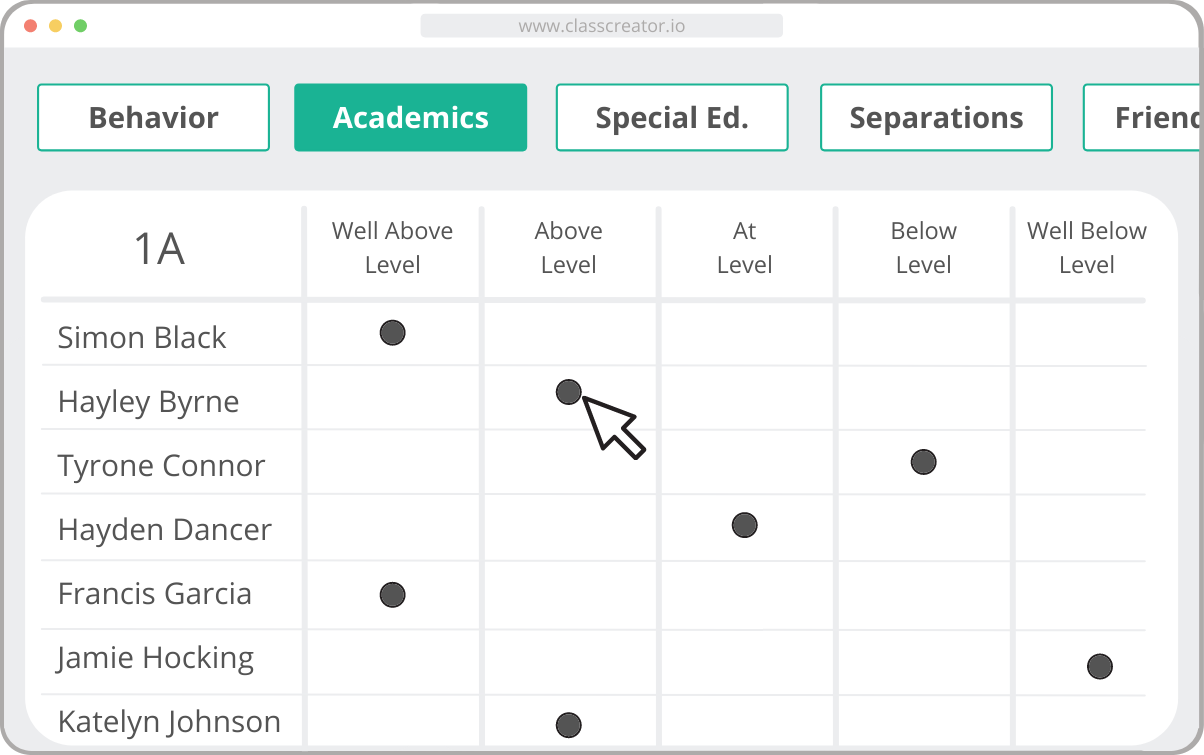
Task: Click the Well Below Level column header
Action: click(x=1086, y=248)
